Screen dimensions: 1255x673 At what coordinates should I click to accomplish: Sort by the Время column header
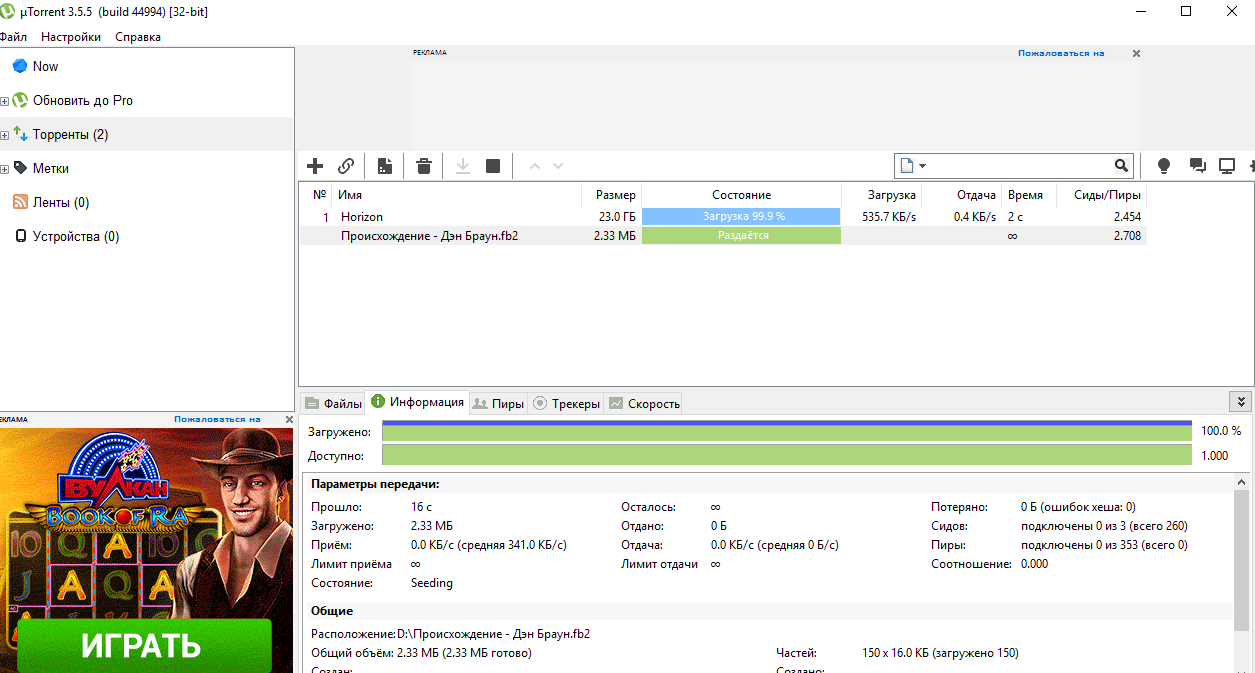[x=1024, y=195]
